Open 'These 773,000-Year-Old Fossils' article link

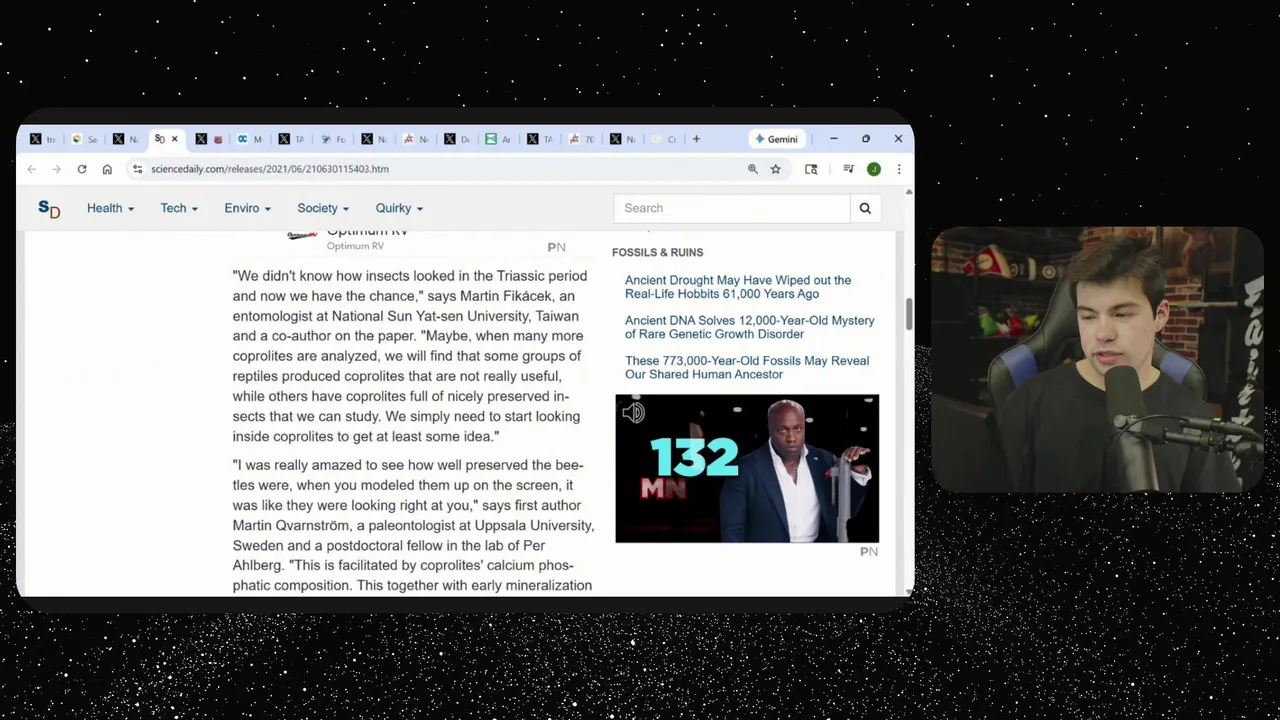(747, 367)
